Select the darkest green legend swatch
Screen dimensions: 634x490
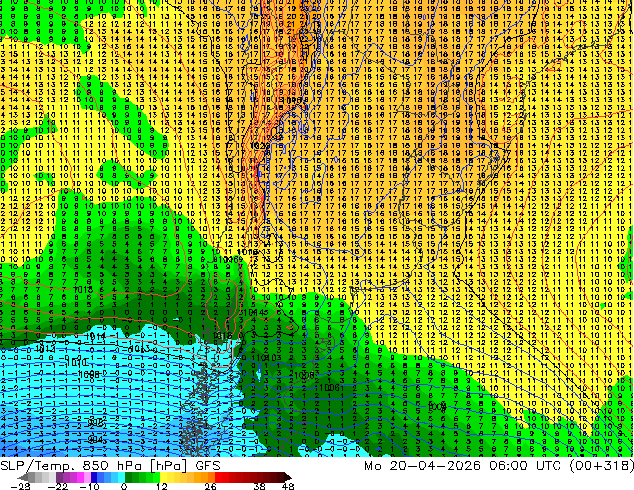click(128, 477)
